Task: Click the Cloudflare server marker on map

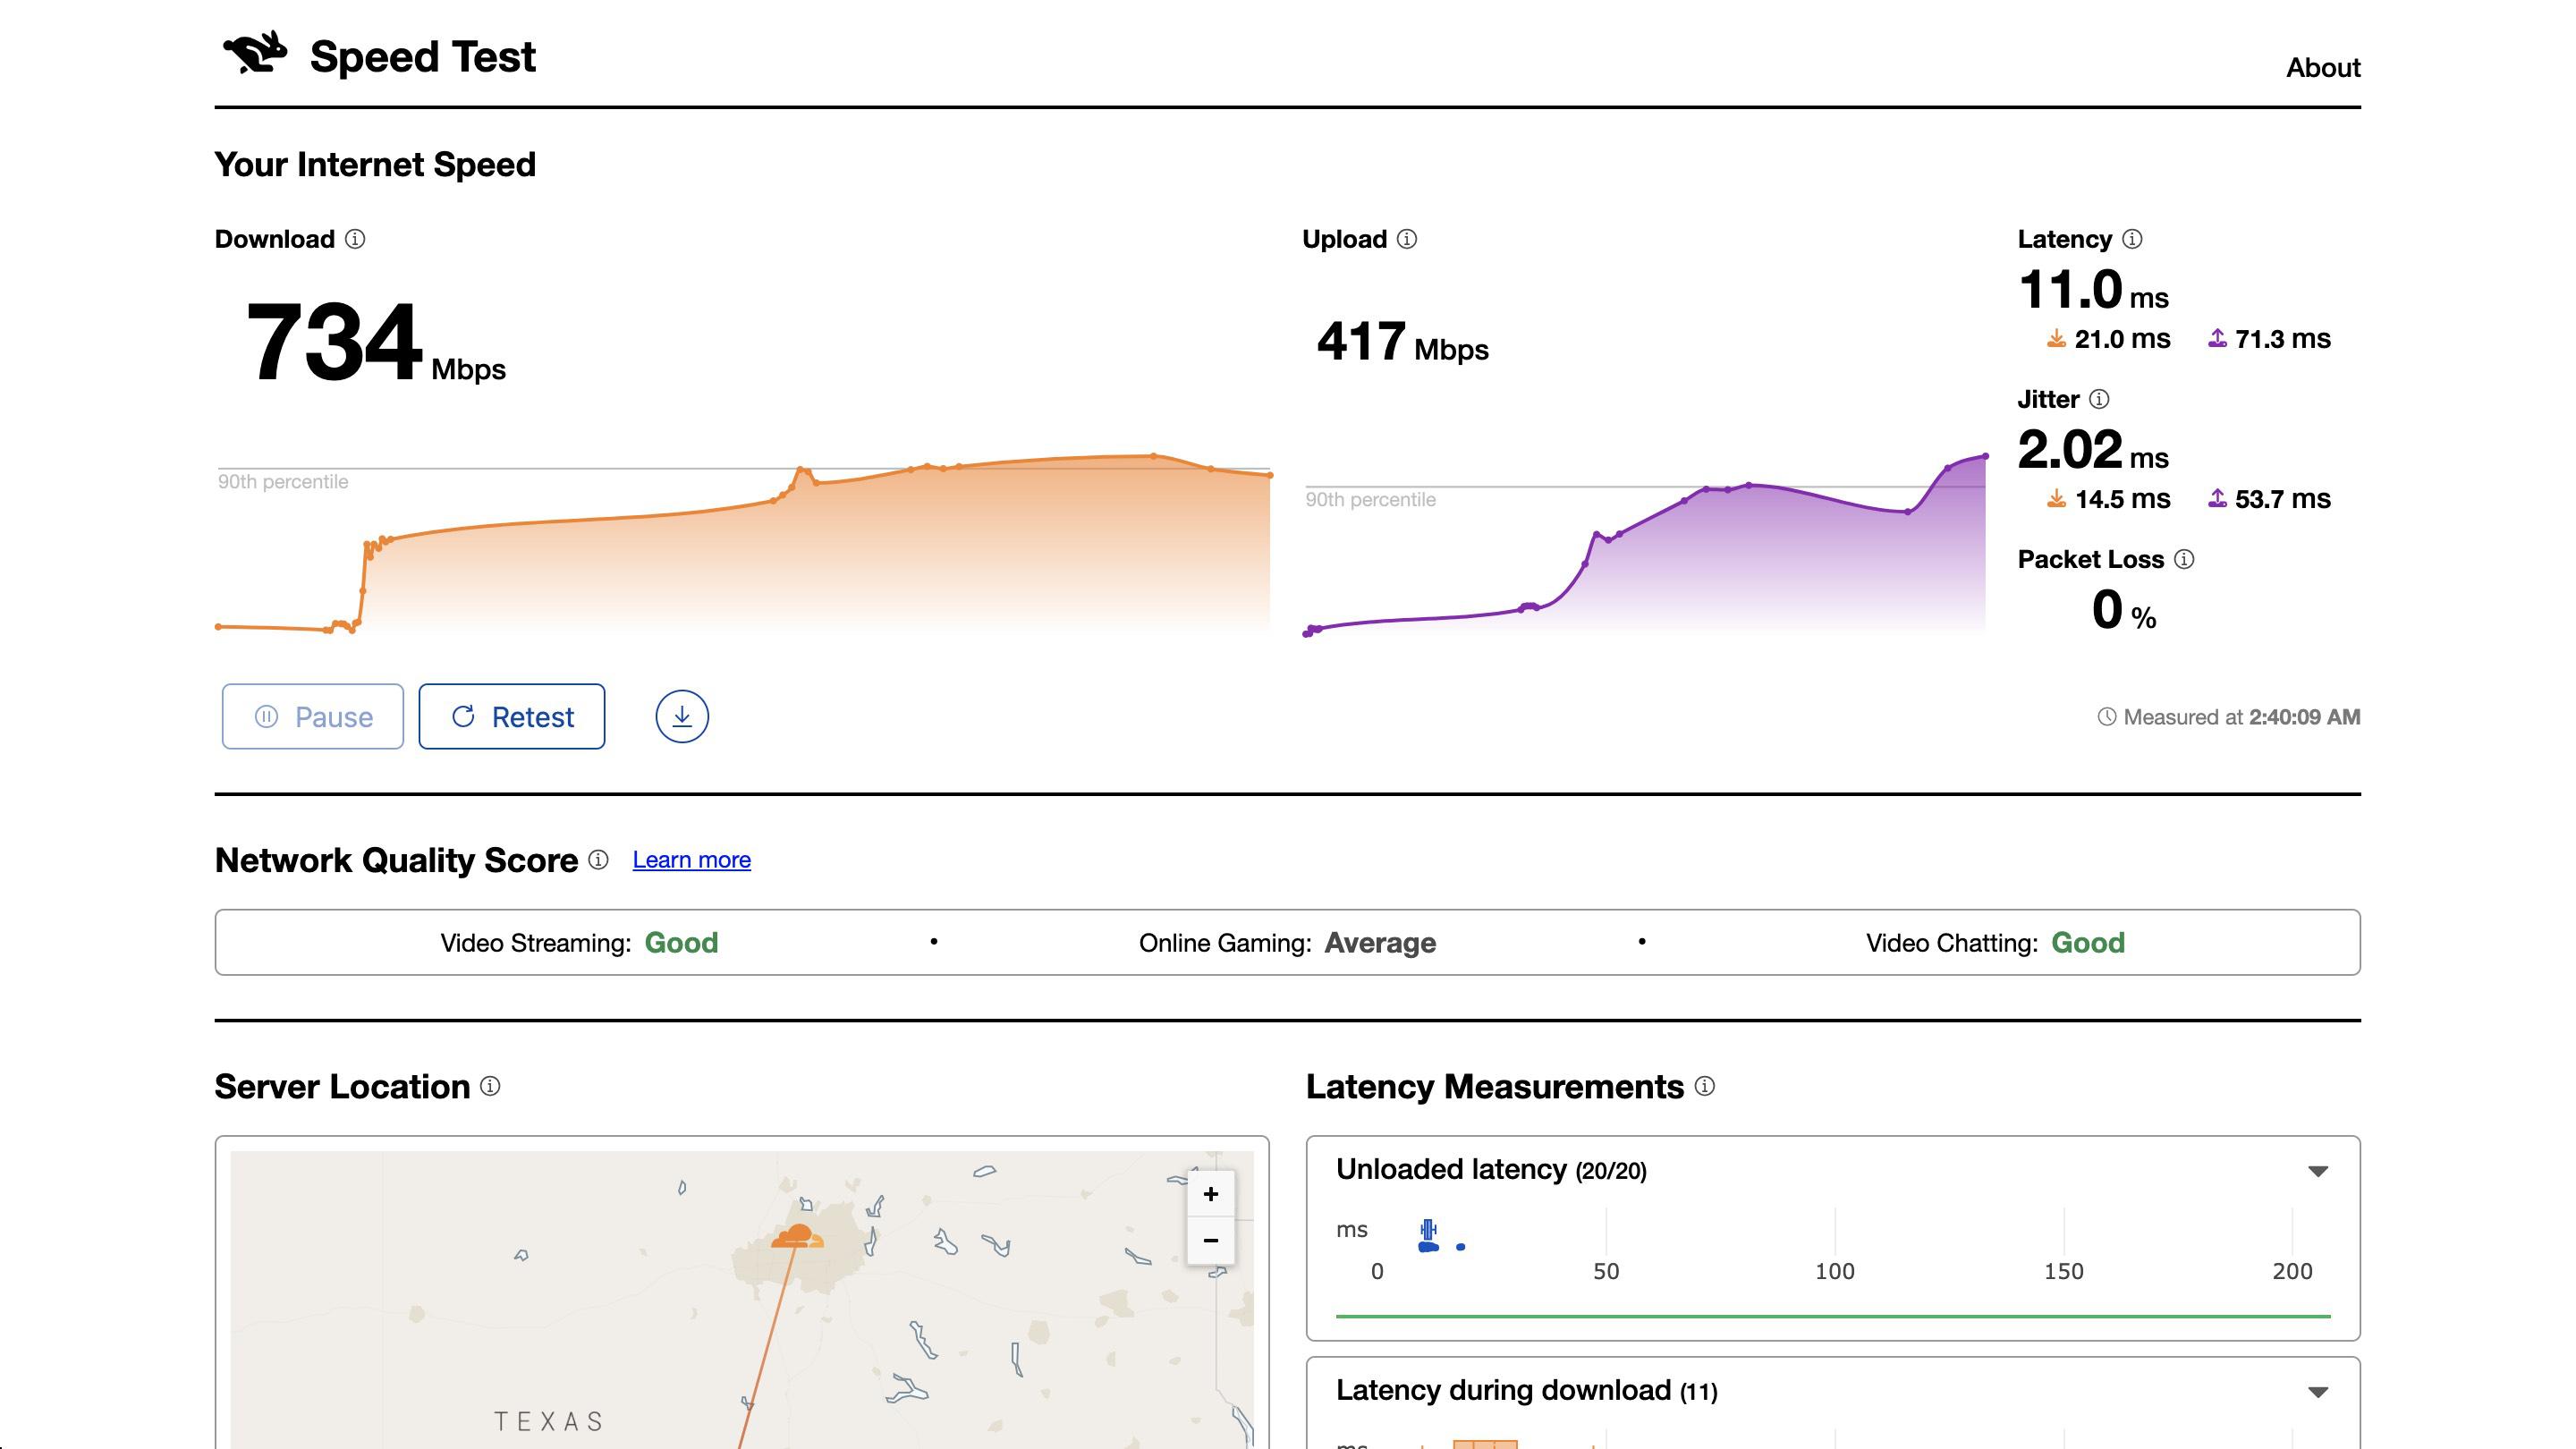Action: click(797, 1236)
